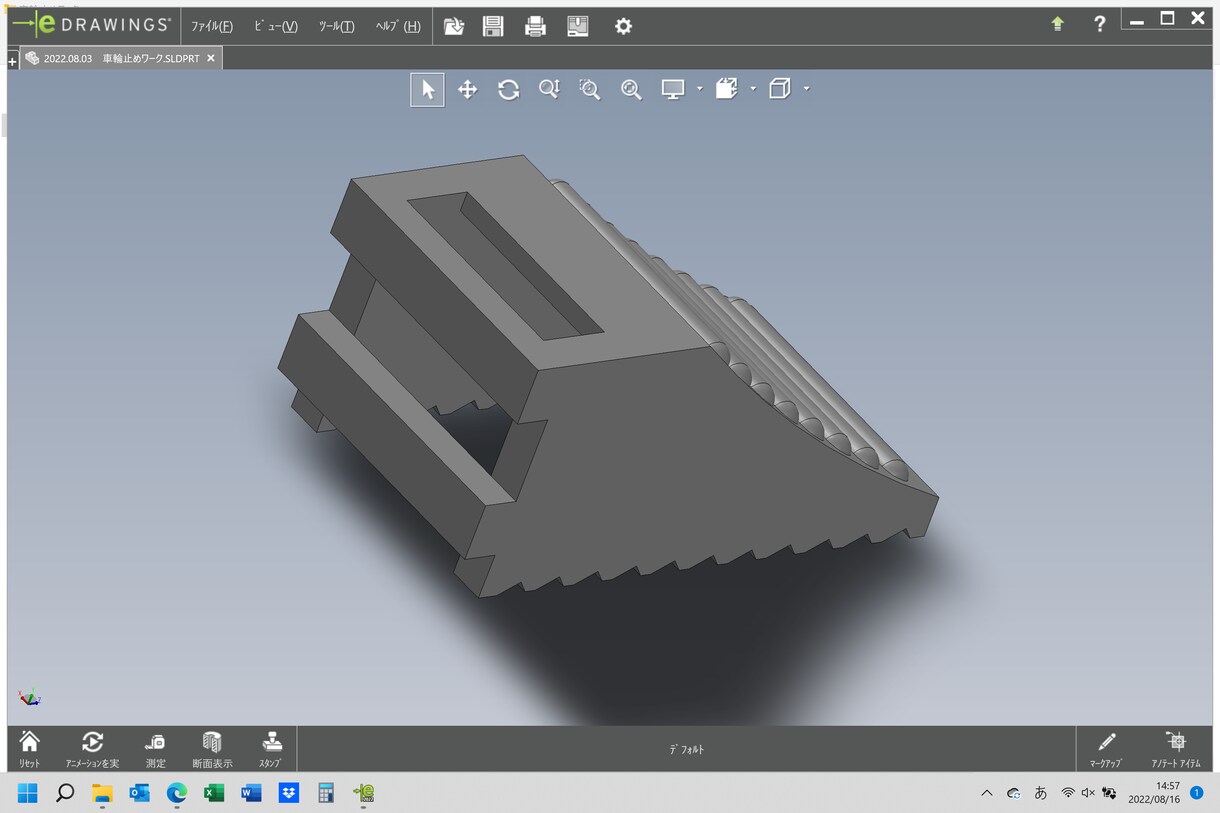Toggle the 断面表示 section view
1220x813 pixels.
(x=212, y=748)
